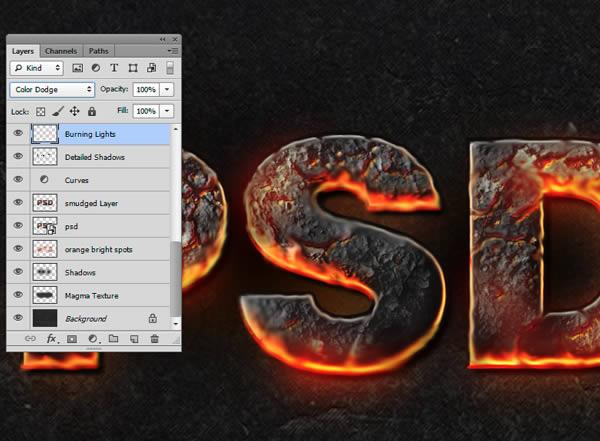The height and width of the screenshot is (441, 600).
Task: Click the smudged Layer thumbnail
Action: [x=45, y=203]
